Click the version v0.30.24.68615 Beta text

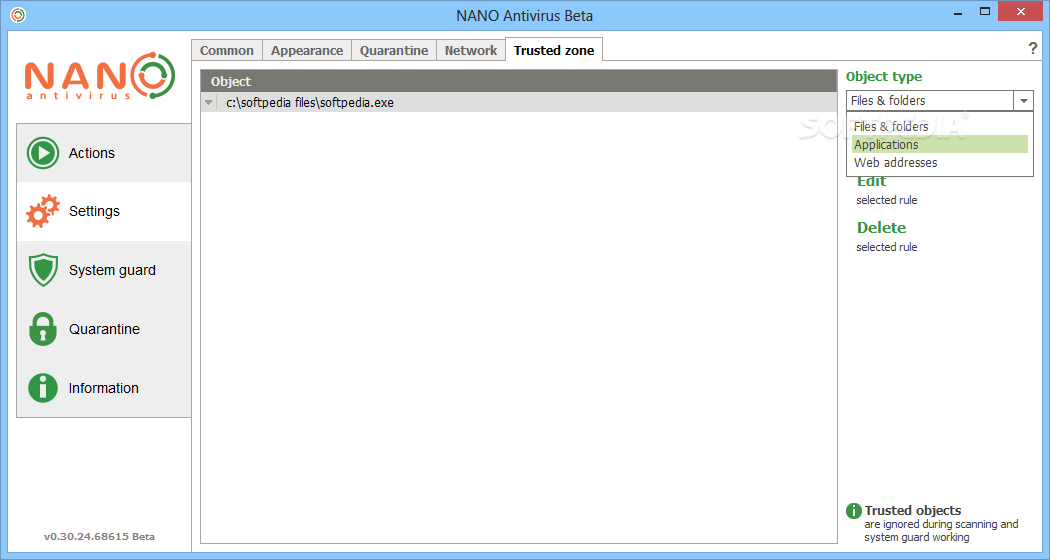click(99, 537)
